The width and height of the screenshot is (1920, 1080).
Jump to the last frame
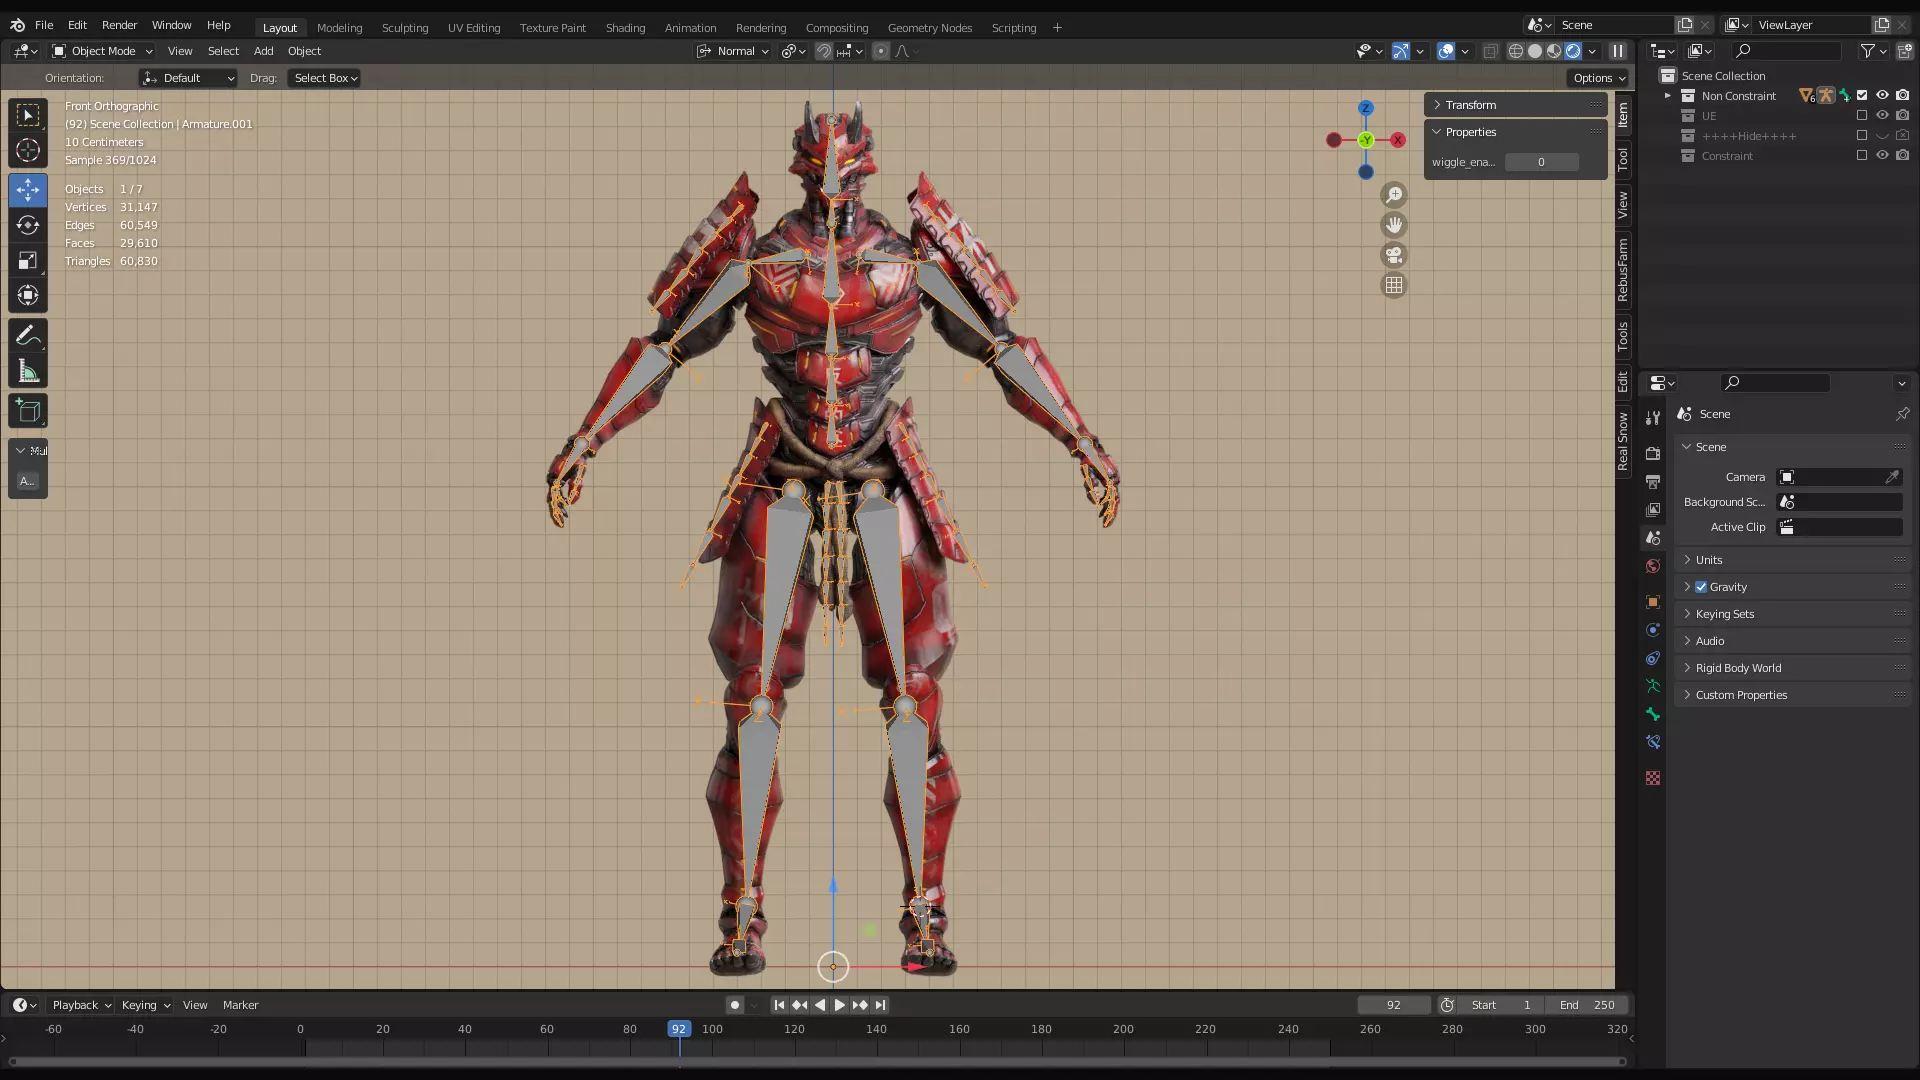[x=880, y=1005]
